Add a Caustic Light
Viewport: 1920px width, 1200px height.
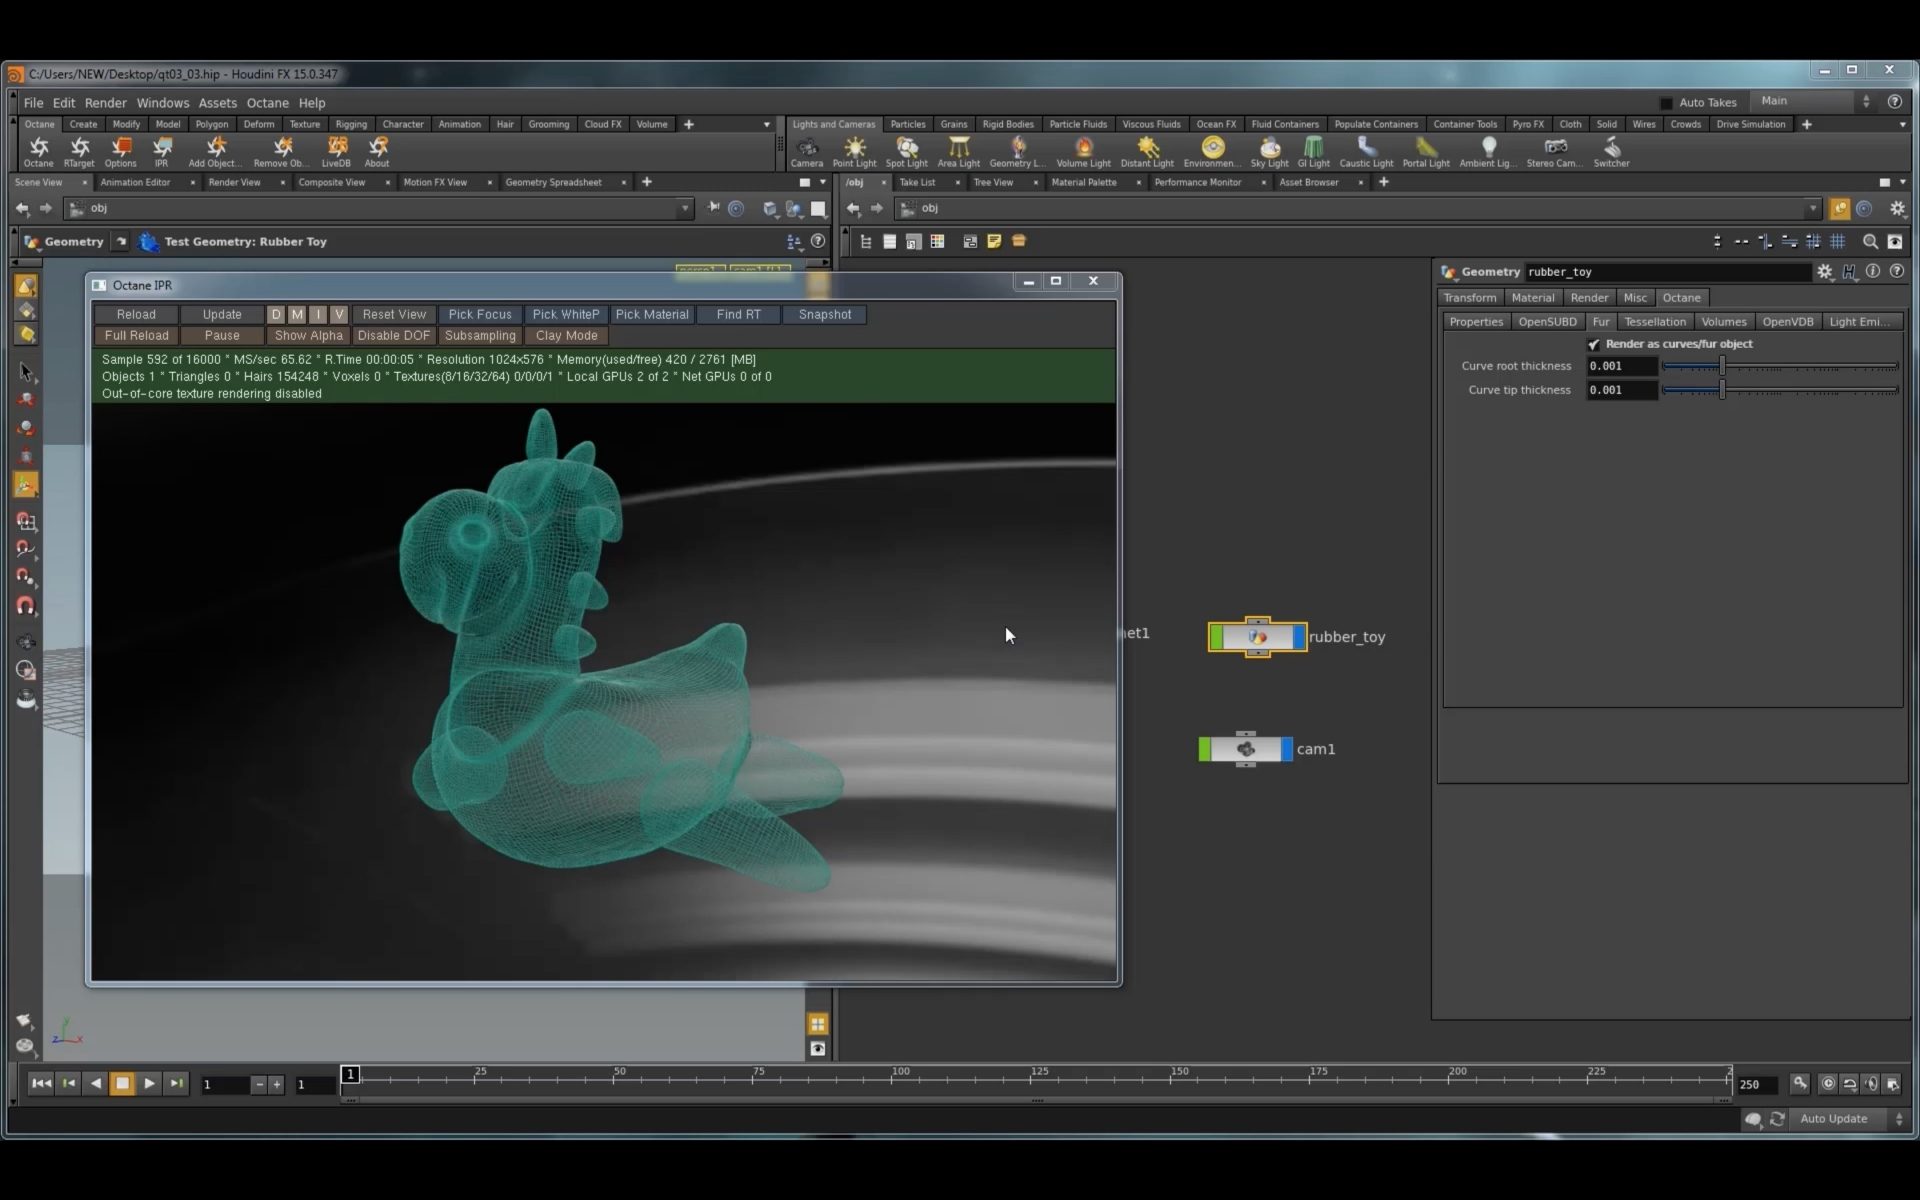[1366, 152]
